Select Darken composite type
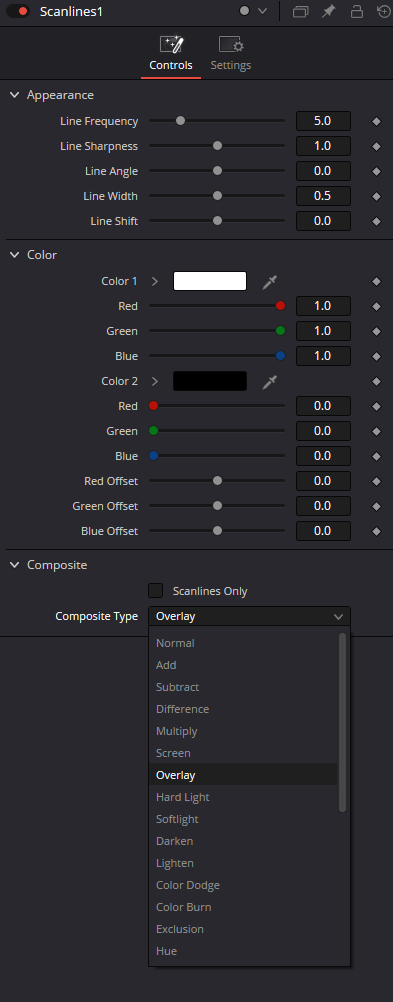393x1002 pixels. (x=243, y=842)
